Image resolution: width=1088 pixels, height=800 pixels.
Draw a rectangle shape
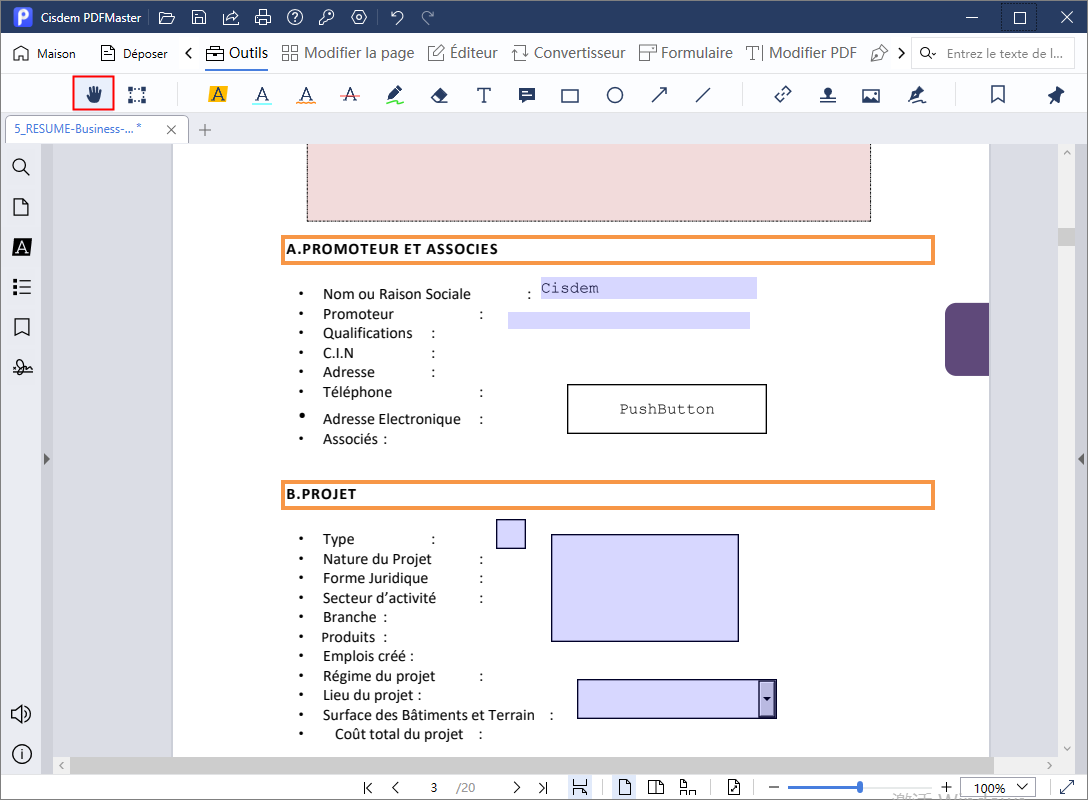coord(570,95)
